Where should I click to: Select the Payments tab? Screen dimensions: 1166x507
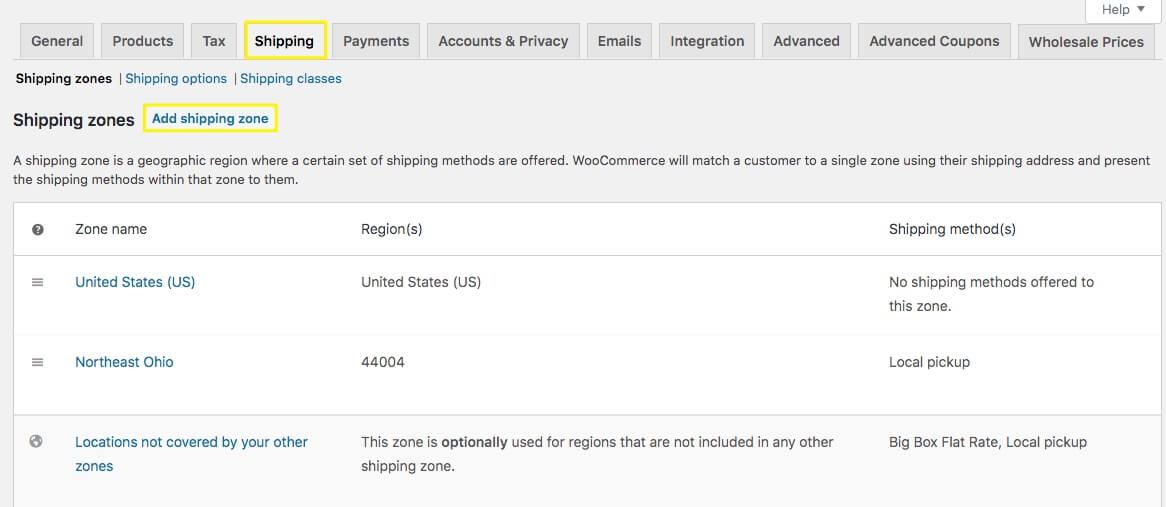click(x=375, y=41)
